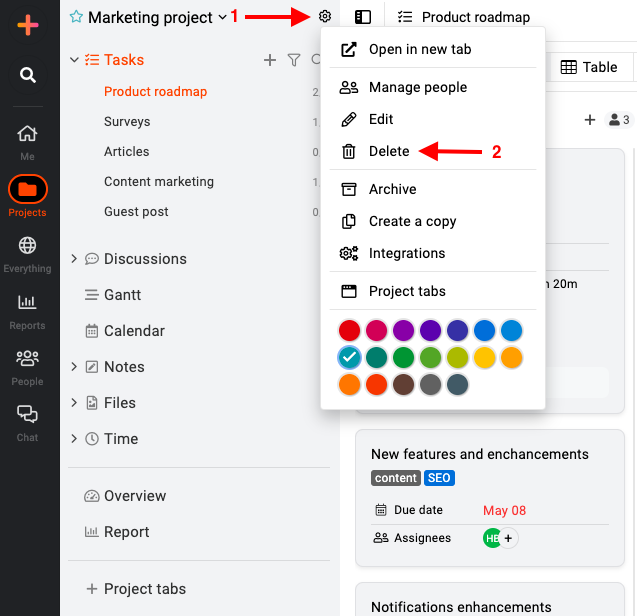Toggle the sidebar panel layout icon
The height and width of the screenshot is (616, 637).
(363, 17)
